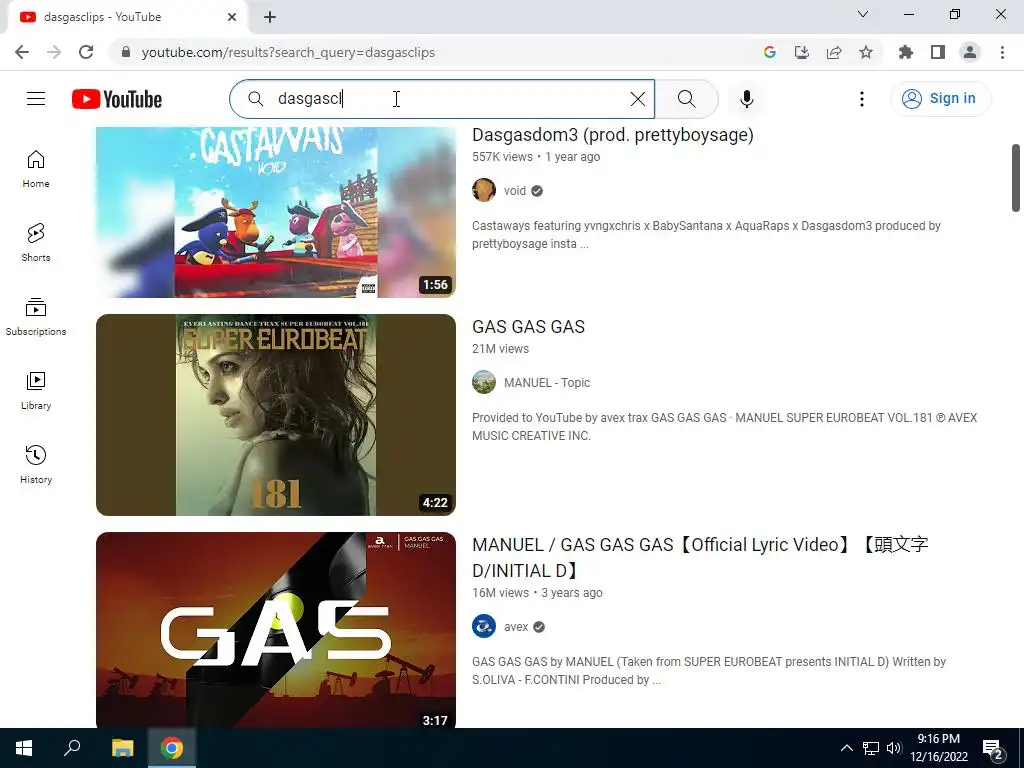
Task: Click the magnifier search submit button
Action: pyautogui.click(x=686, y=99)
